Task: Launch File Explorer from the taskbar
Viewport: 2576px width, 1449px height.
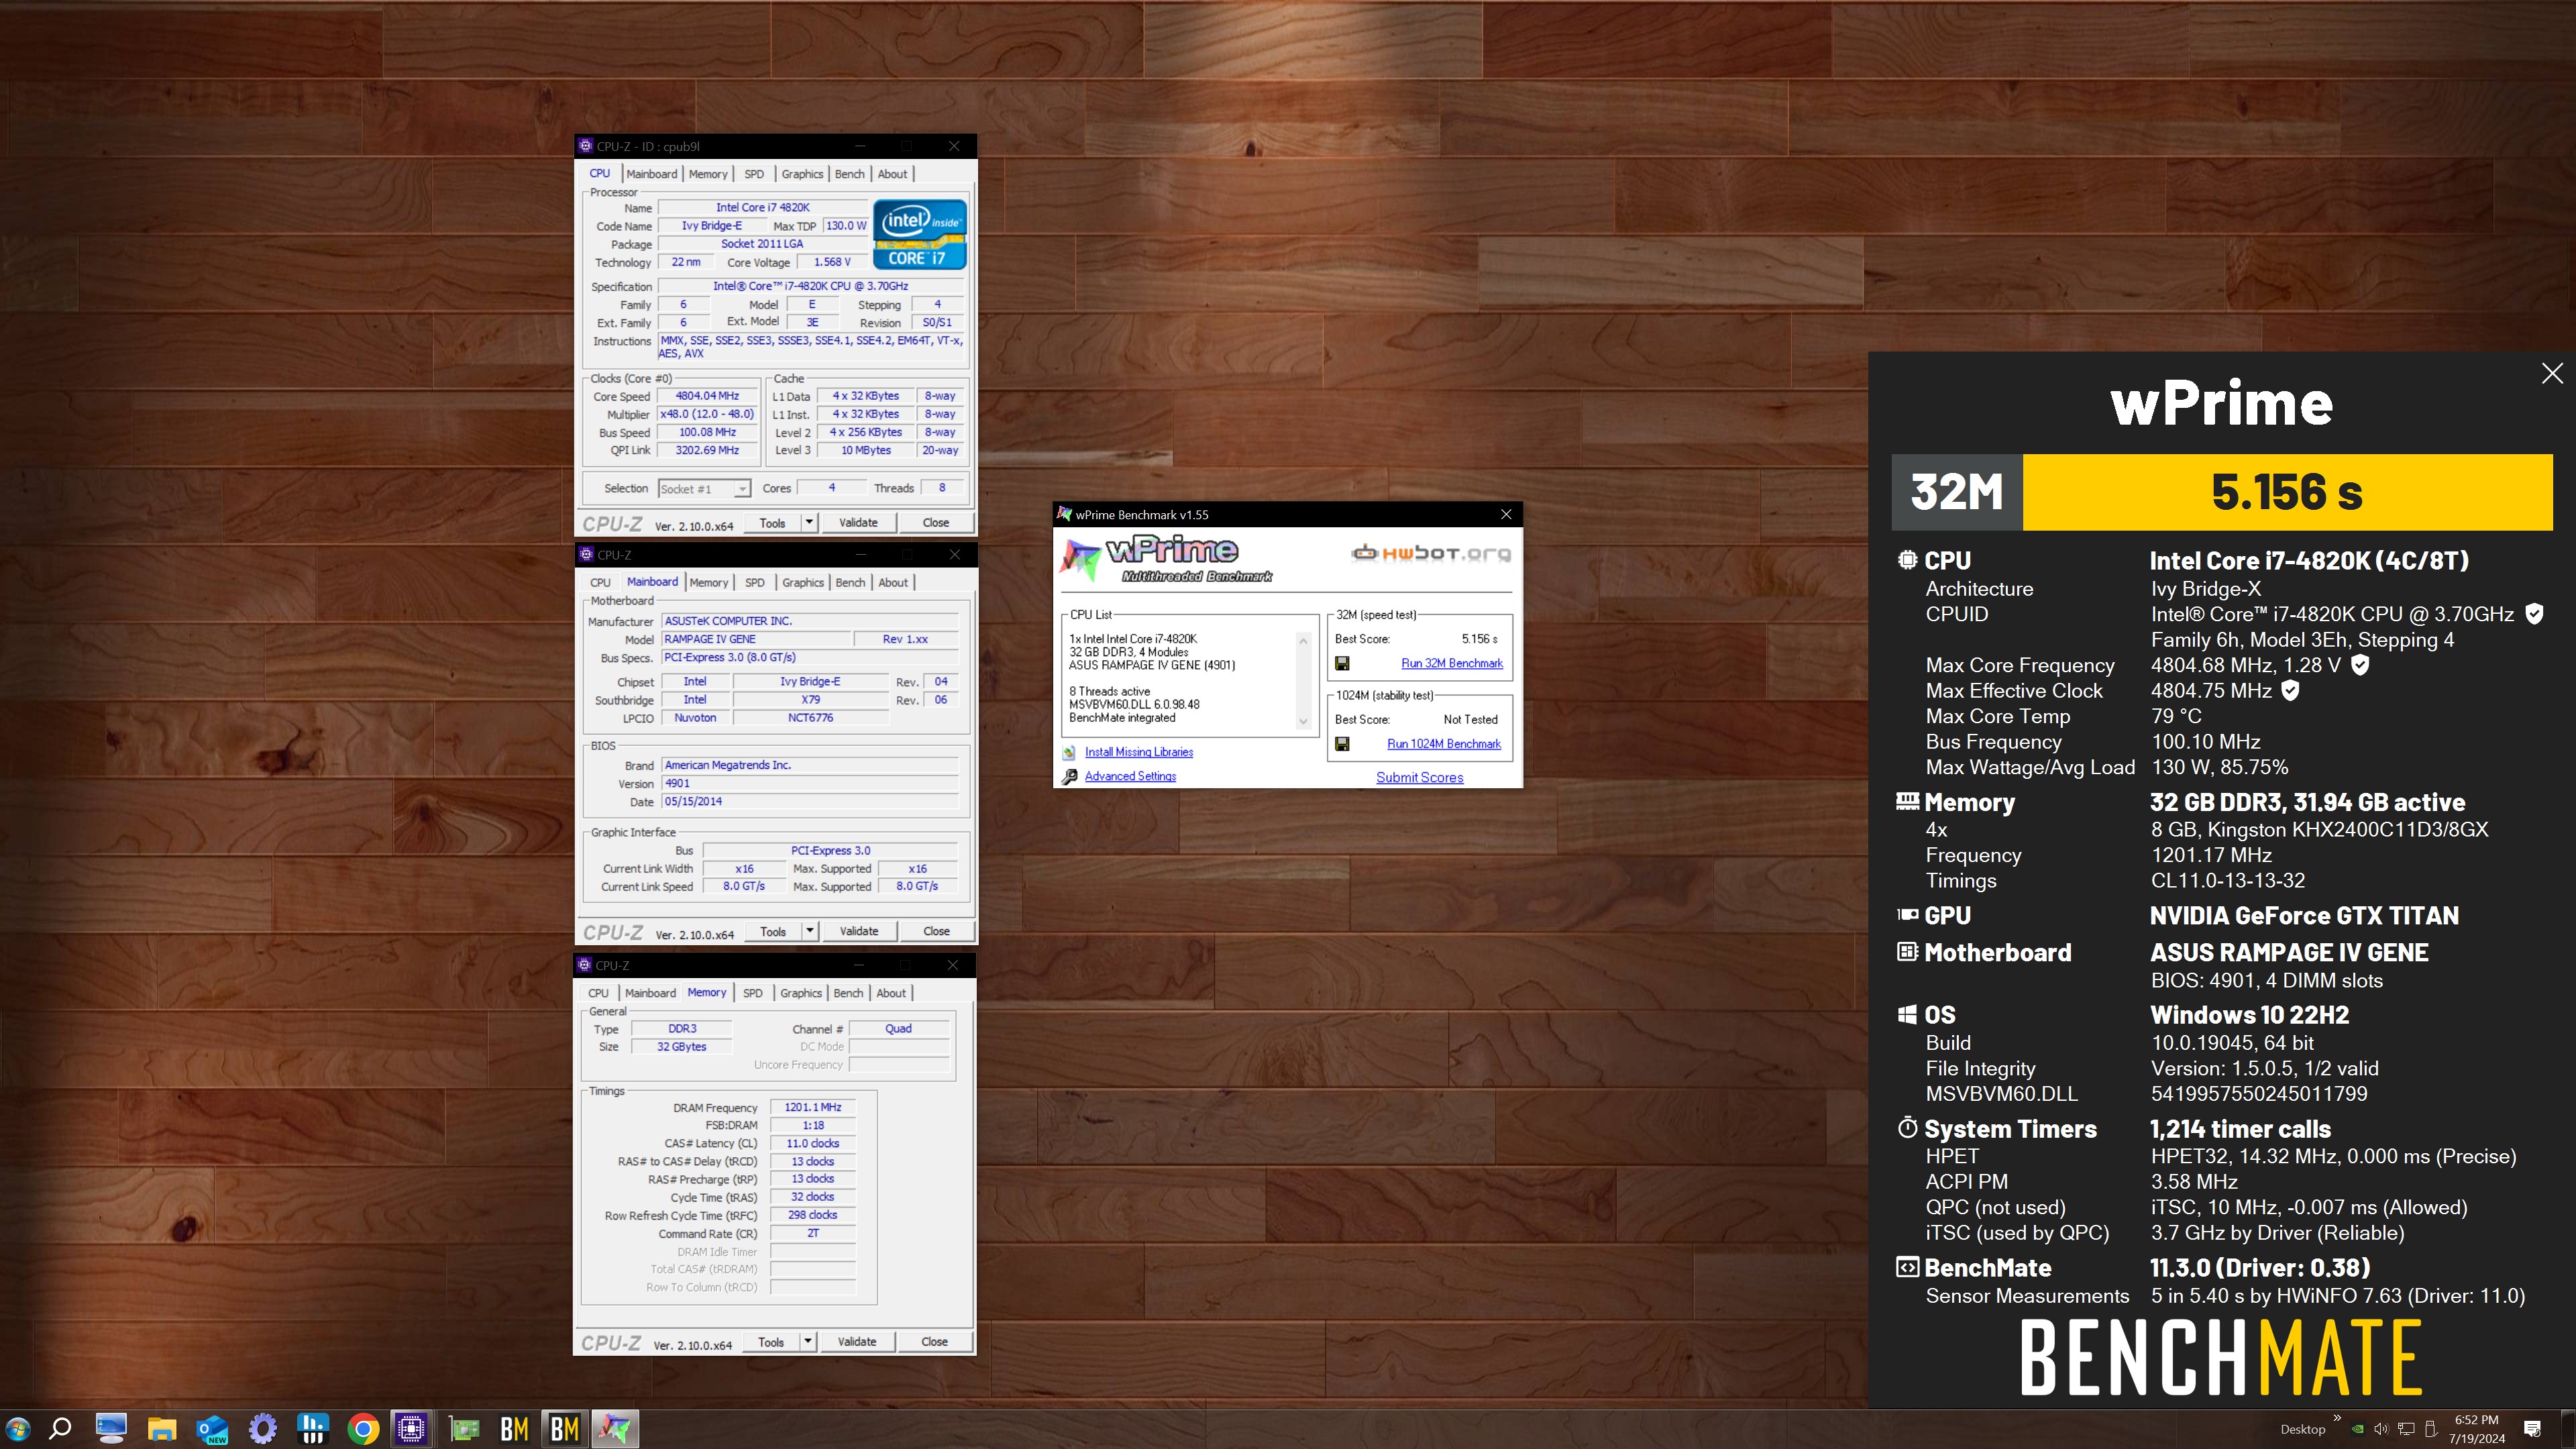Action: 162,1429
